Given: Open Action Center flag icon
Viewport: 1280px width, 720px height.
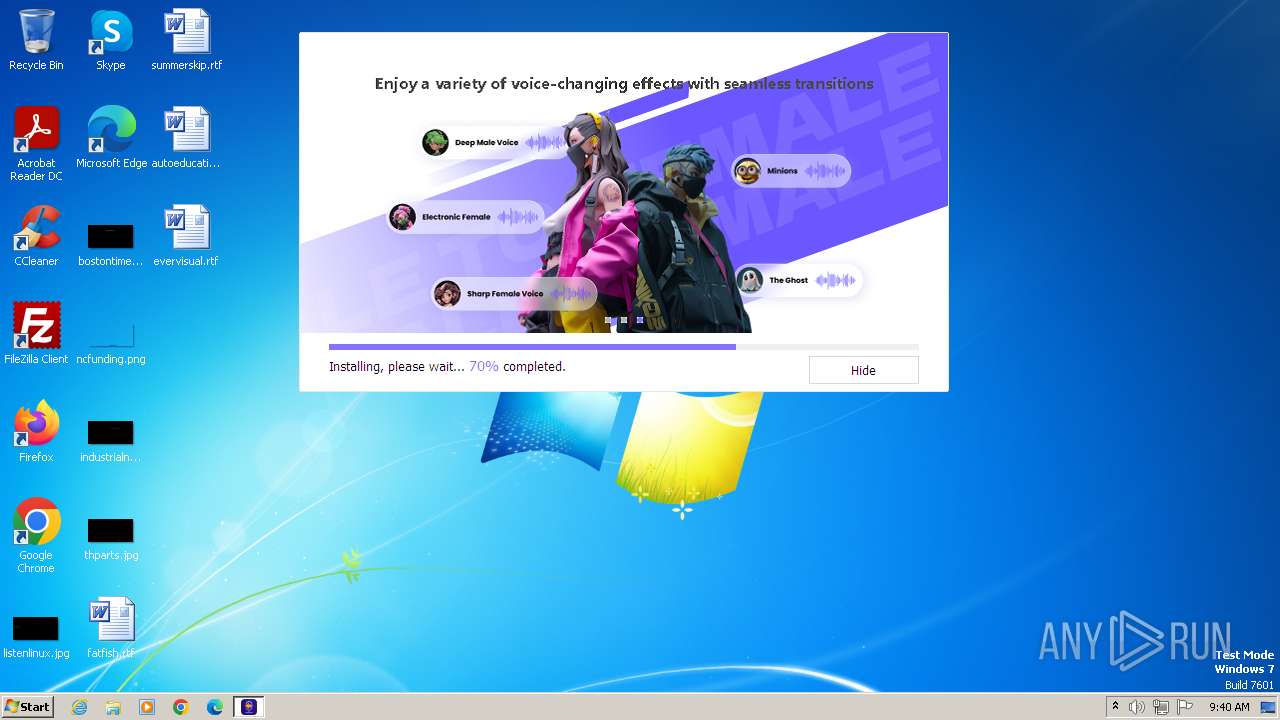Looking at the screenshot, I should tap(1185, 707).
